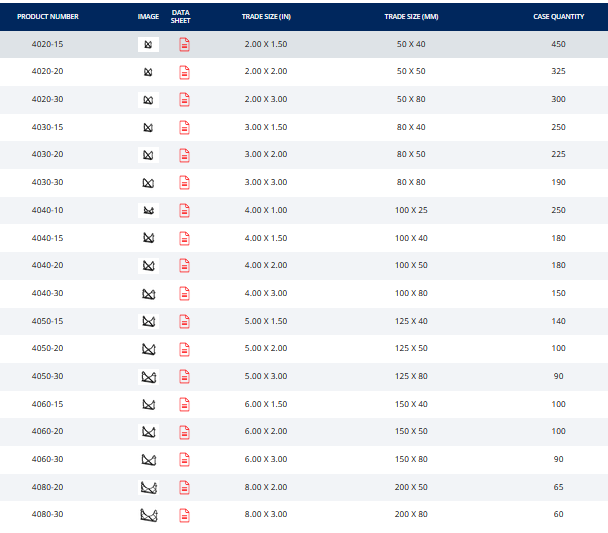Open product image for 4080-20
Screen dimensions: 608x533
(x=148, y=487)
